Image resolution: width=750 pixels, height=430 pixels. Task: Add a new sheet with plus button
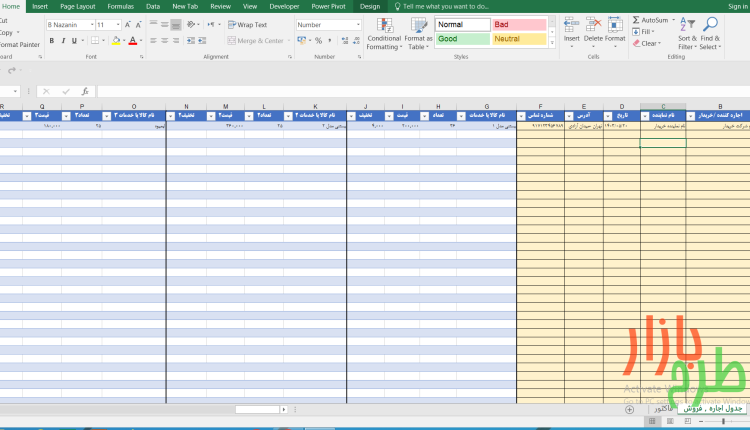(x=629, y=409)
